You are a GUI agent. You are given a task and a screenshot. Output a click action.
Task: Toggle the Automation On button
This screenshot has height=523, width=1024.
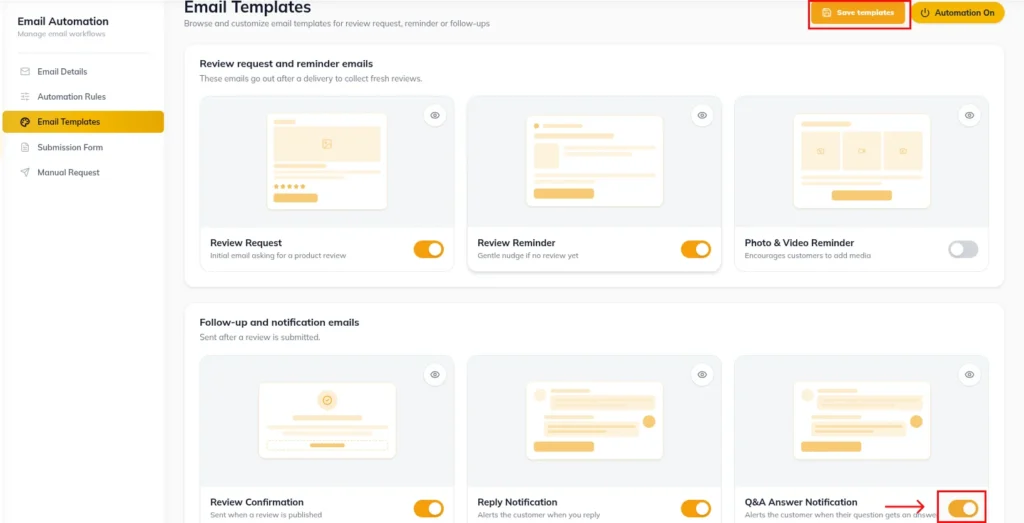tap(957, 12)
